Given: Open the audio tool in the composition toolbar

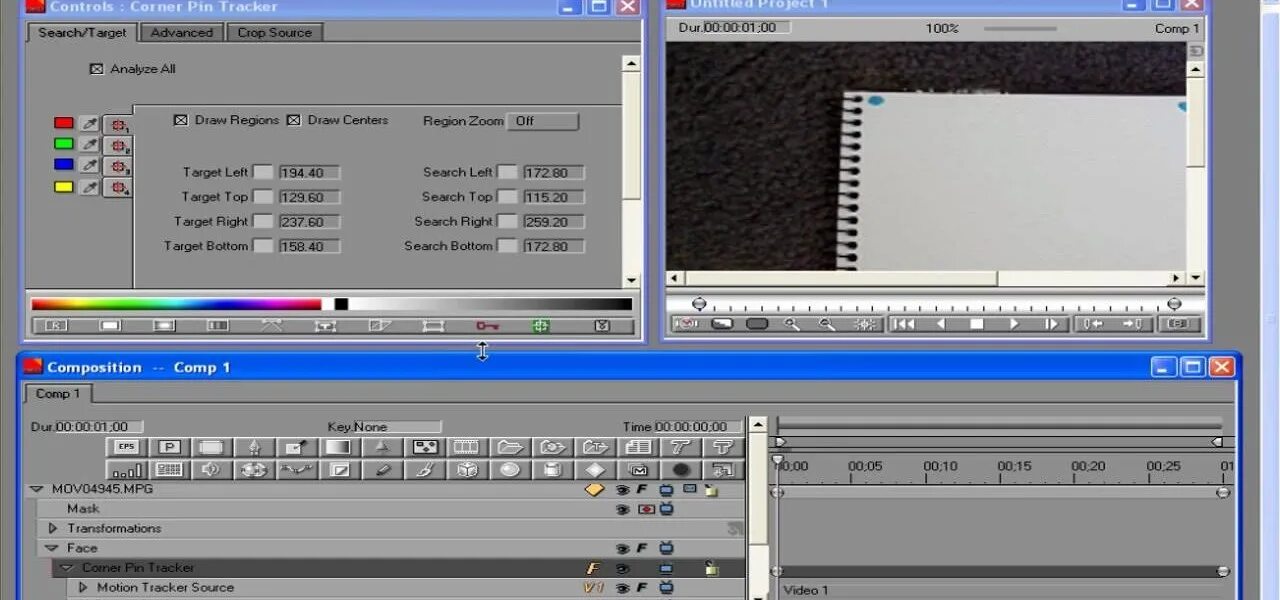Looking at the screenshot, I should point(210,469).
